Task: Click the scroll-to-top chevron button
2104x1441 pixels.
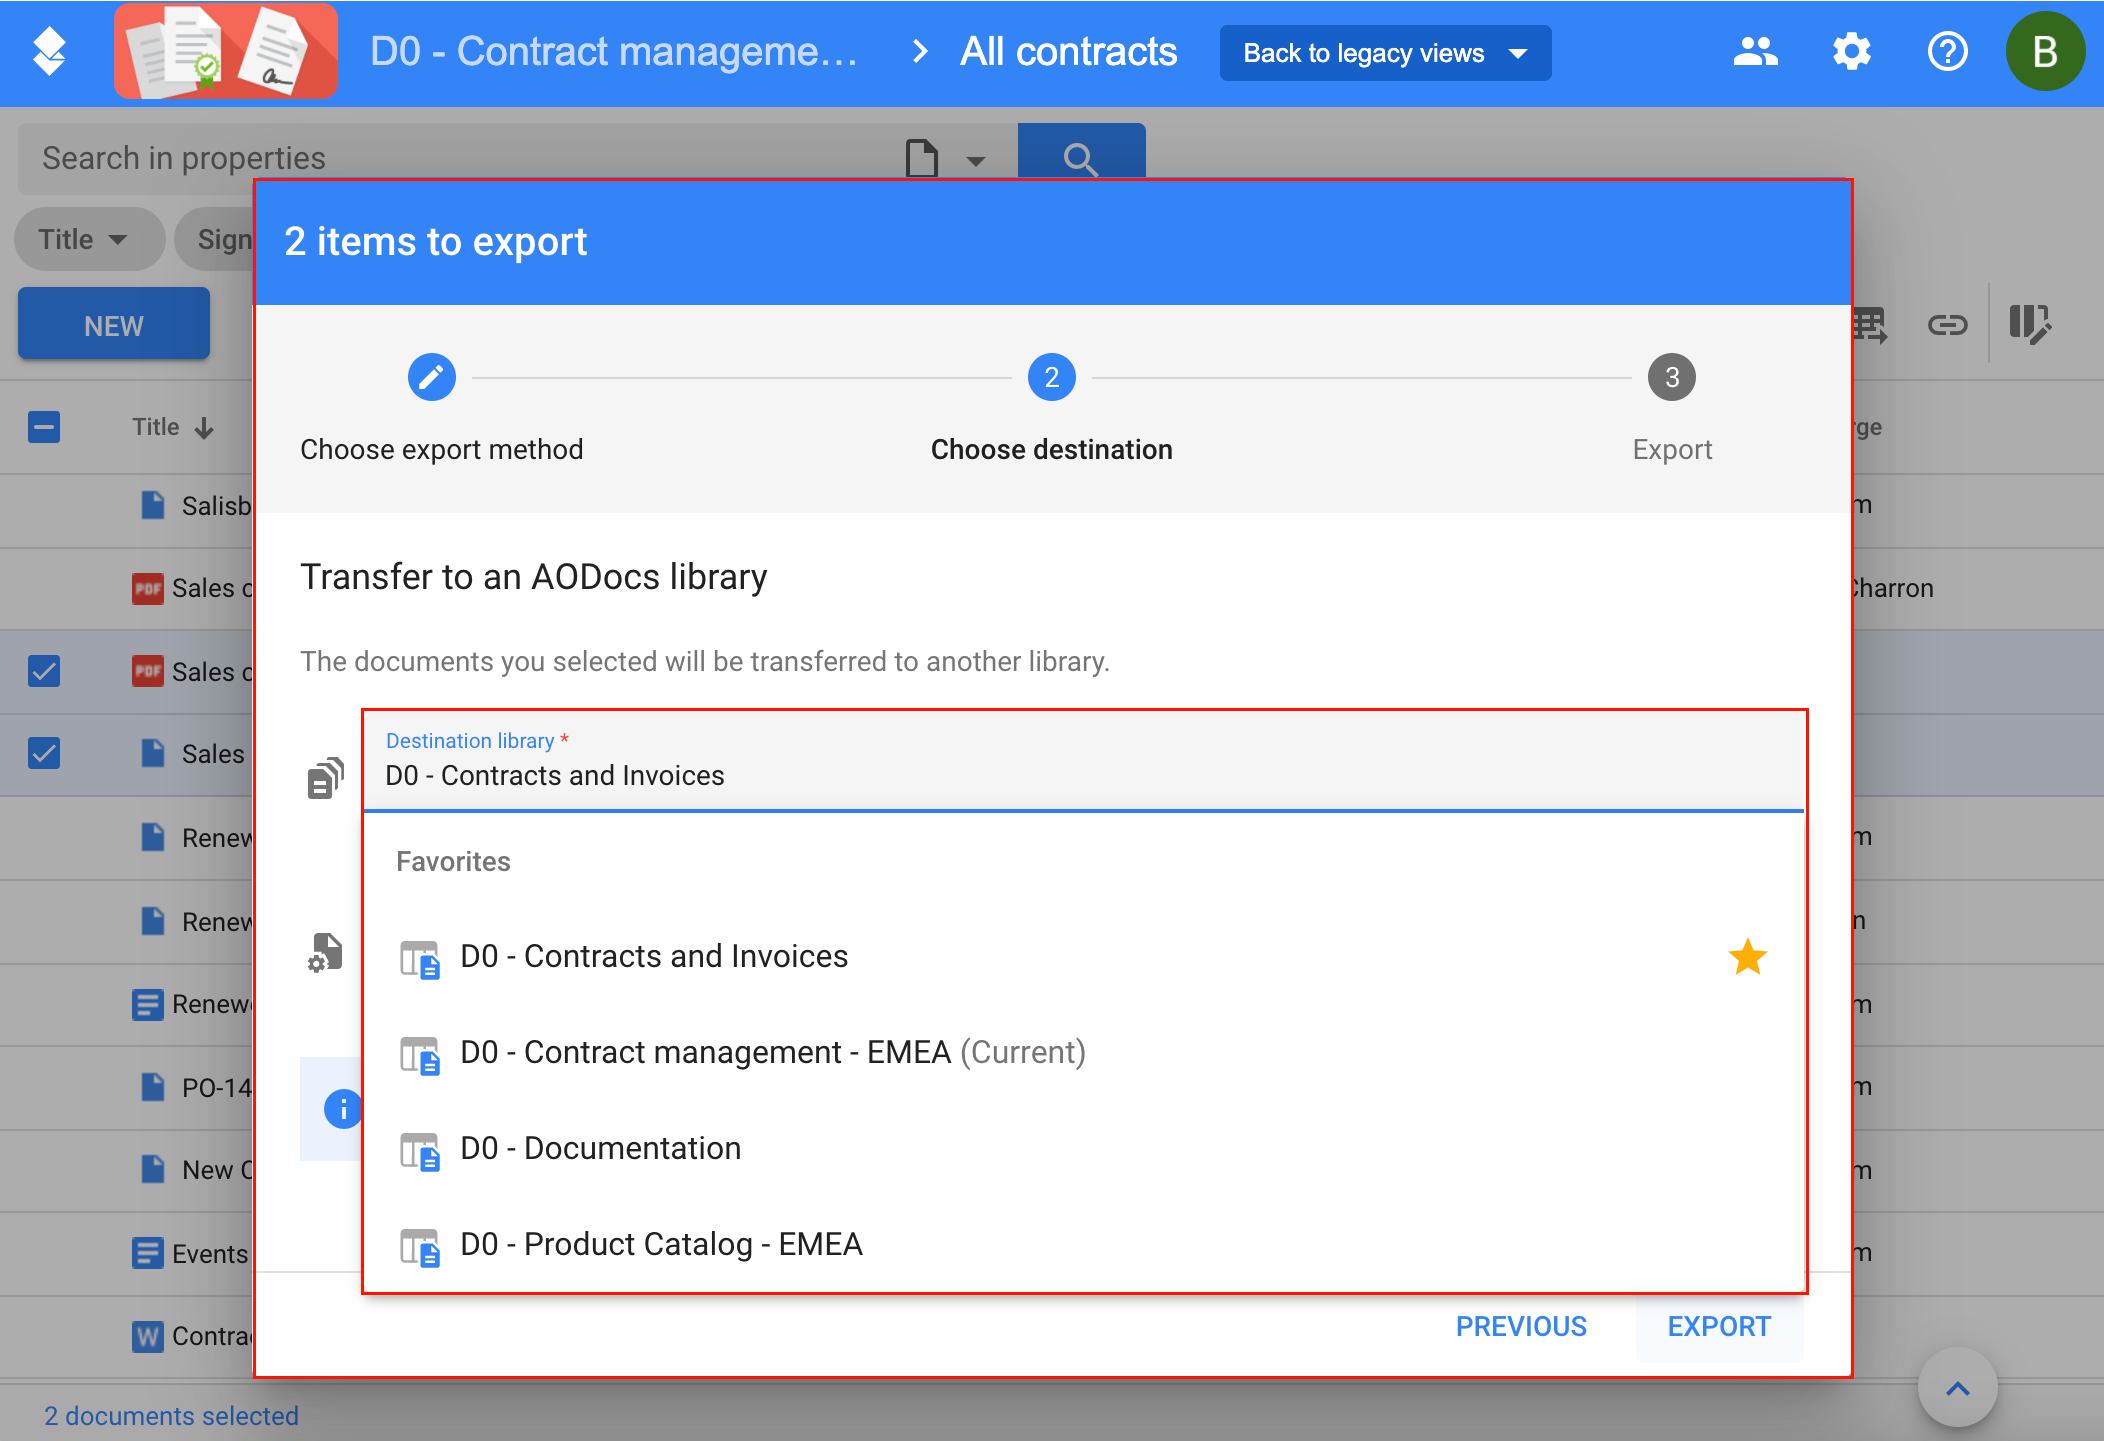Action: [1957, 1388]
